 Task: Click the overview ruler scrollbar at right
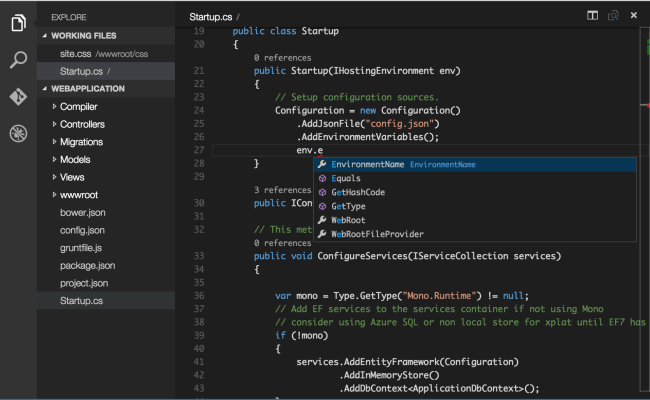[645, 209]
